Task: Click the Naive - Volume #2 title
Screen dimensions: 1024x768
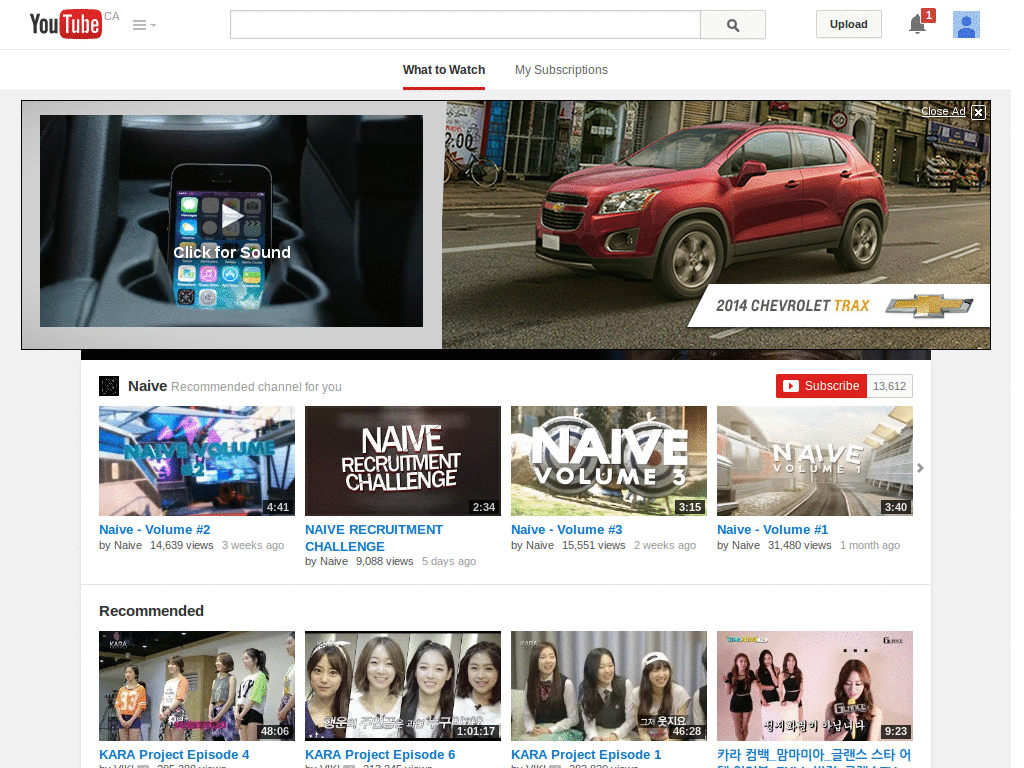Action: click(155, 530)
